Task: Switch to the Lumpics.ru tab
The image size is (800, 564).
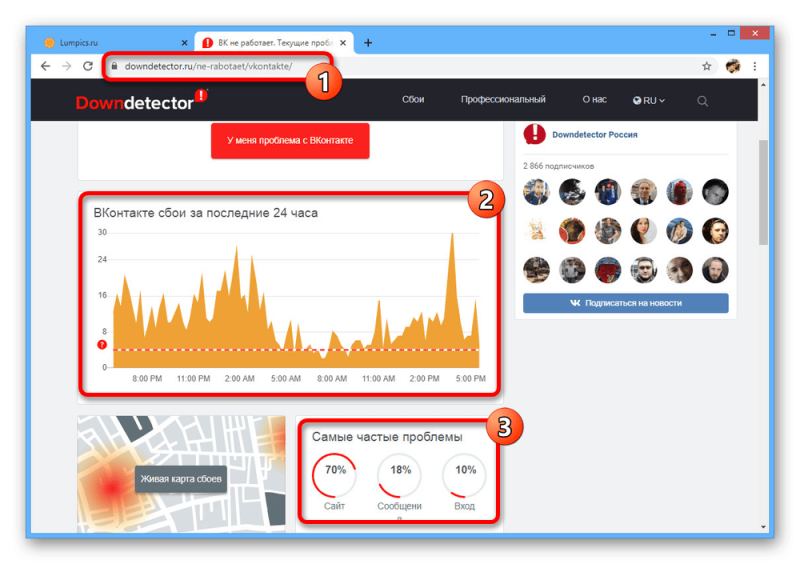Action: click(115, 43)
